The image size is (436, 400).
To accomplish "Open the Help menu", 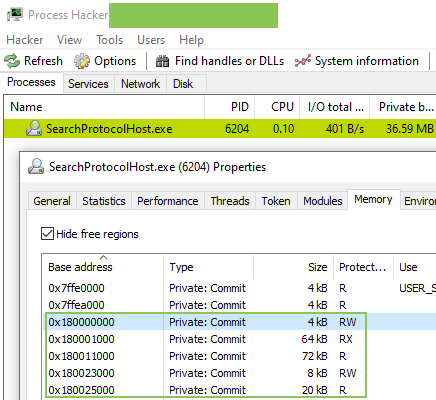I will pyautogui.click(x=191, y=40).
